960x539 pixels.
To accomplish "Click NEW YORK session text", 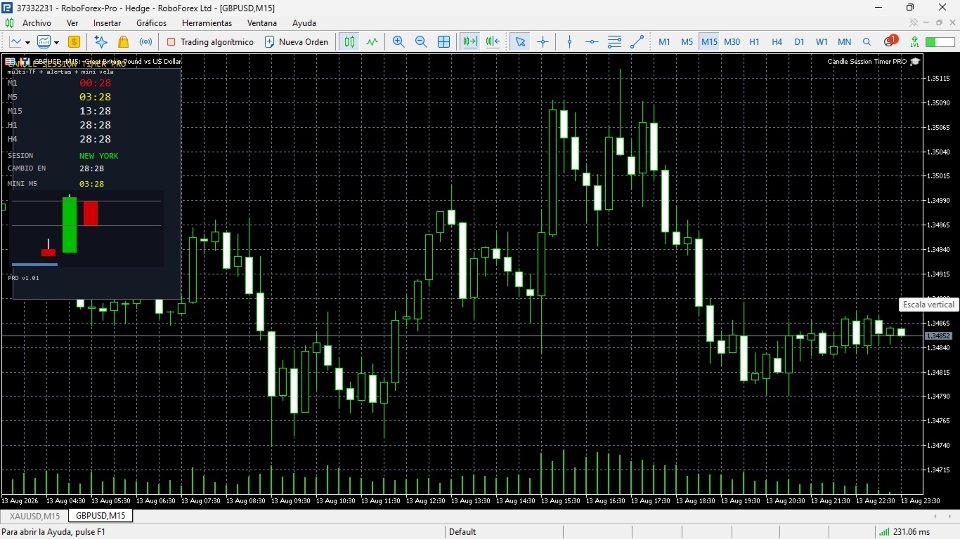I will [99, 156].
